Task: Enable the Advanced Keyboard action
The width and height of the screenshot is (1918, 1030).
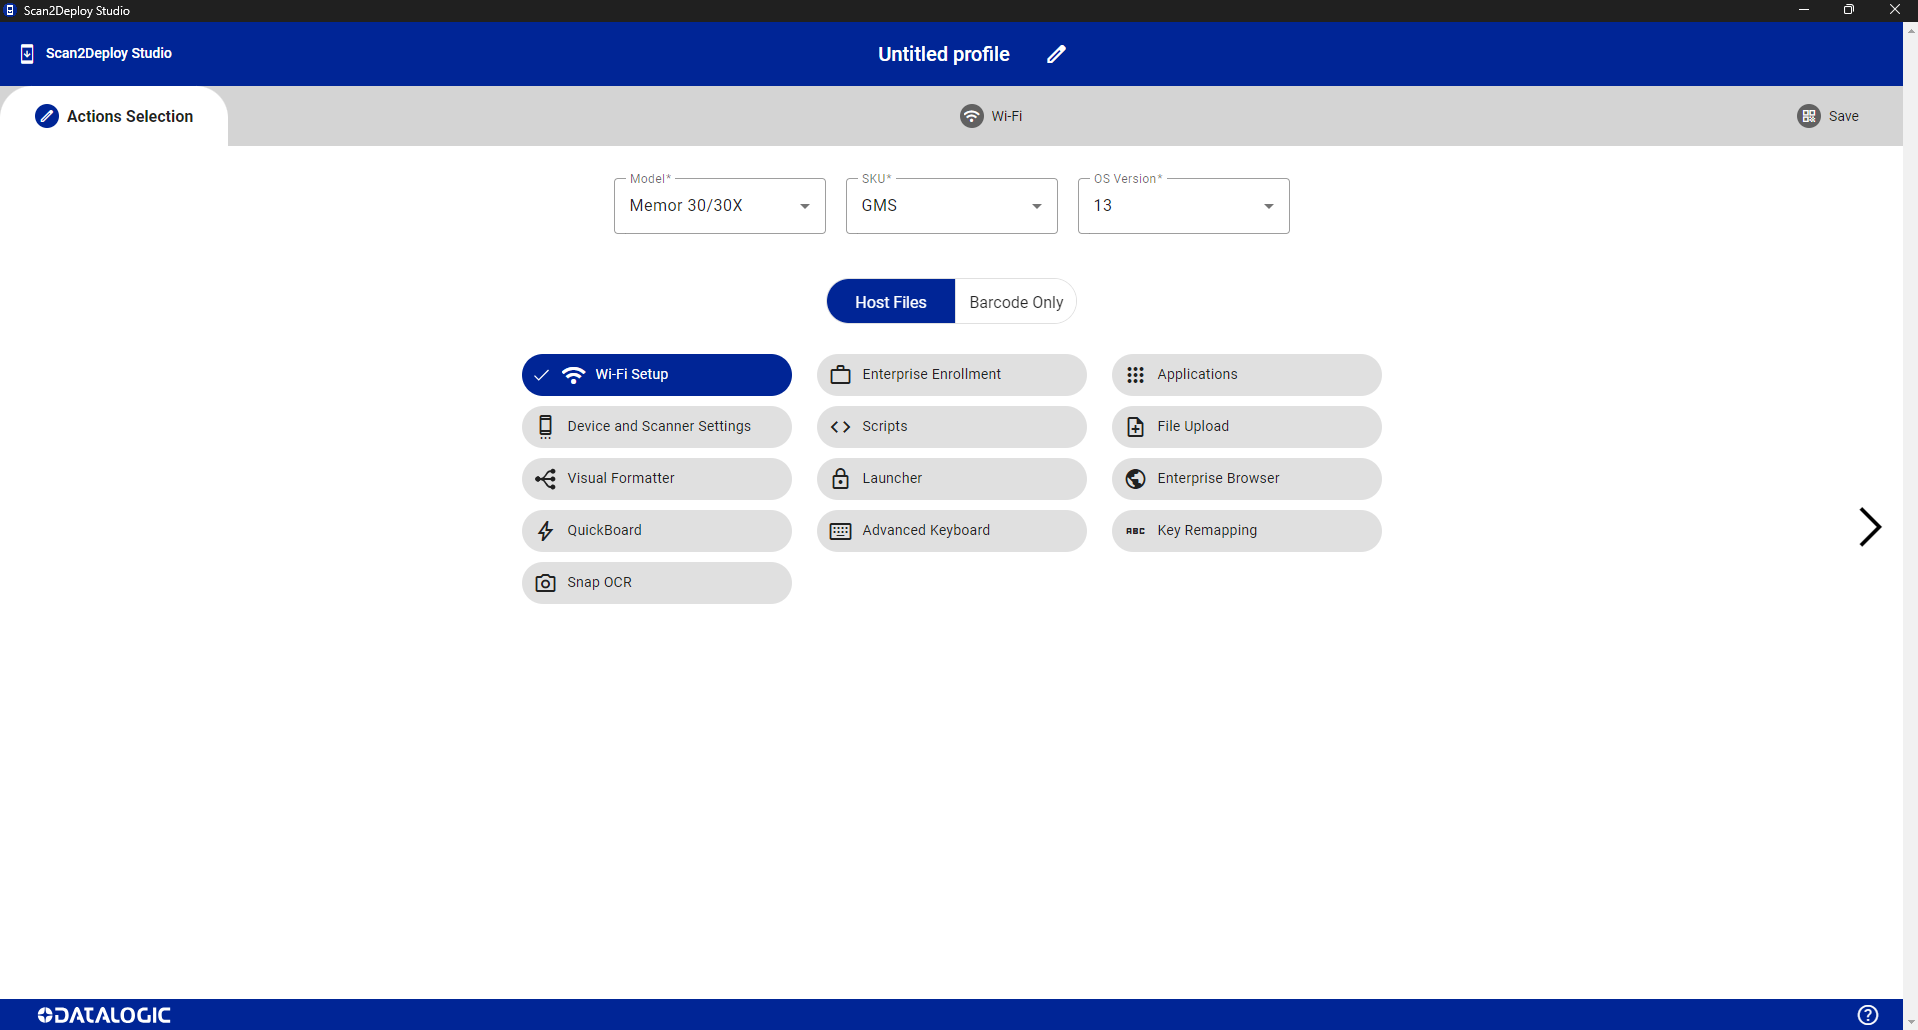Action: pyautogui.click(x=951, y=531)
